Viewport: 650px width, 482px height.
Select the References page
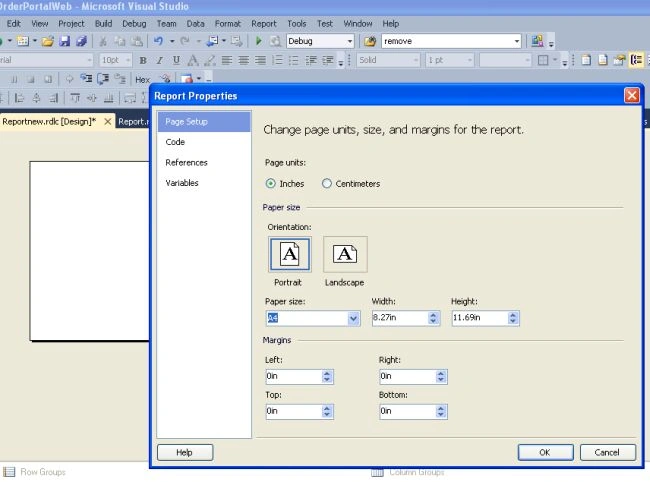204,162
